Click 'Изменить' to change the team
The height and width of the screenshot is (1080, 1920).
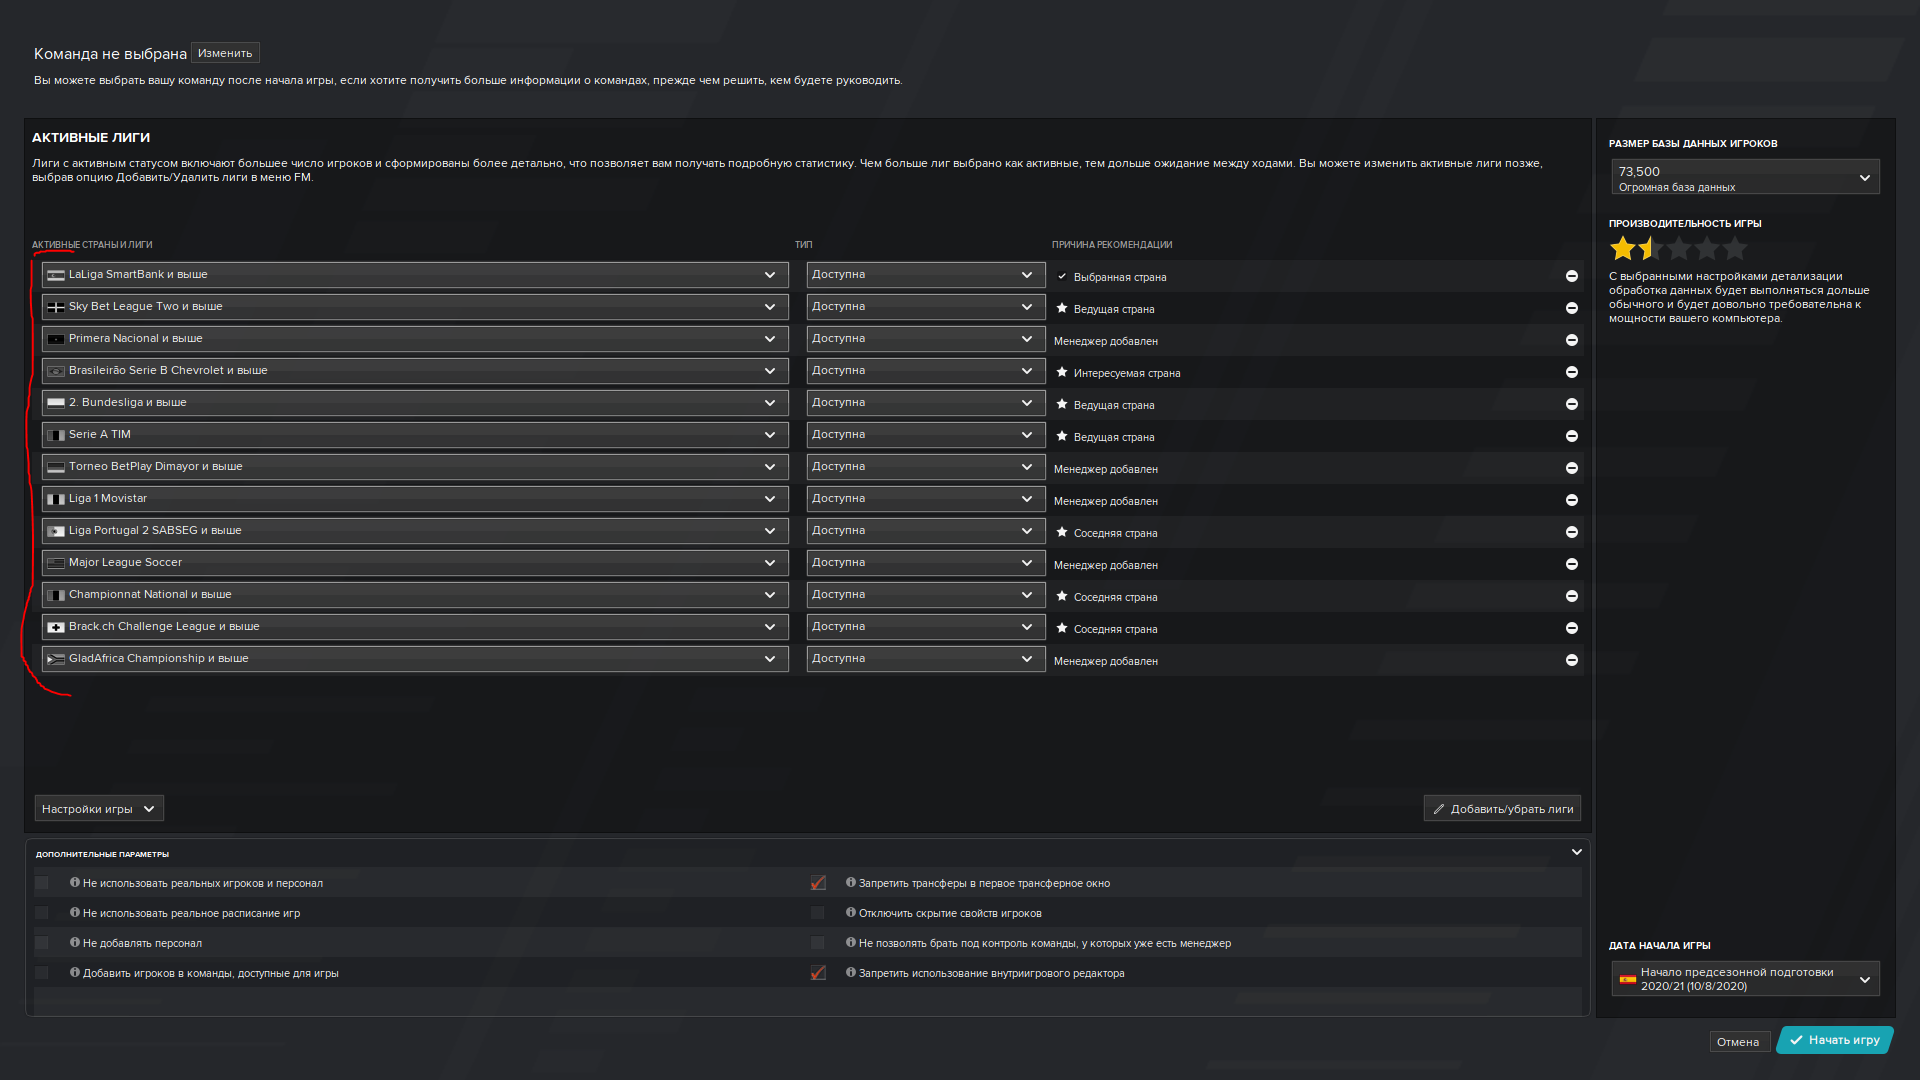point(225,53)
